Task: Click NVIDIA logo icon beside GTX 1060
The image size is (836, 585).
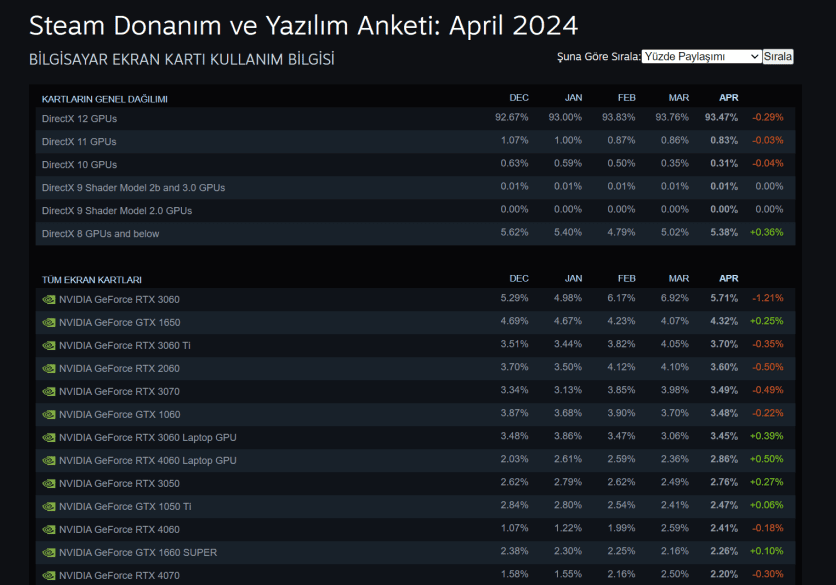Action: tap(48, 414)
